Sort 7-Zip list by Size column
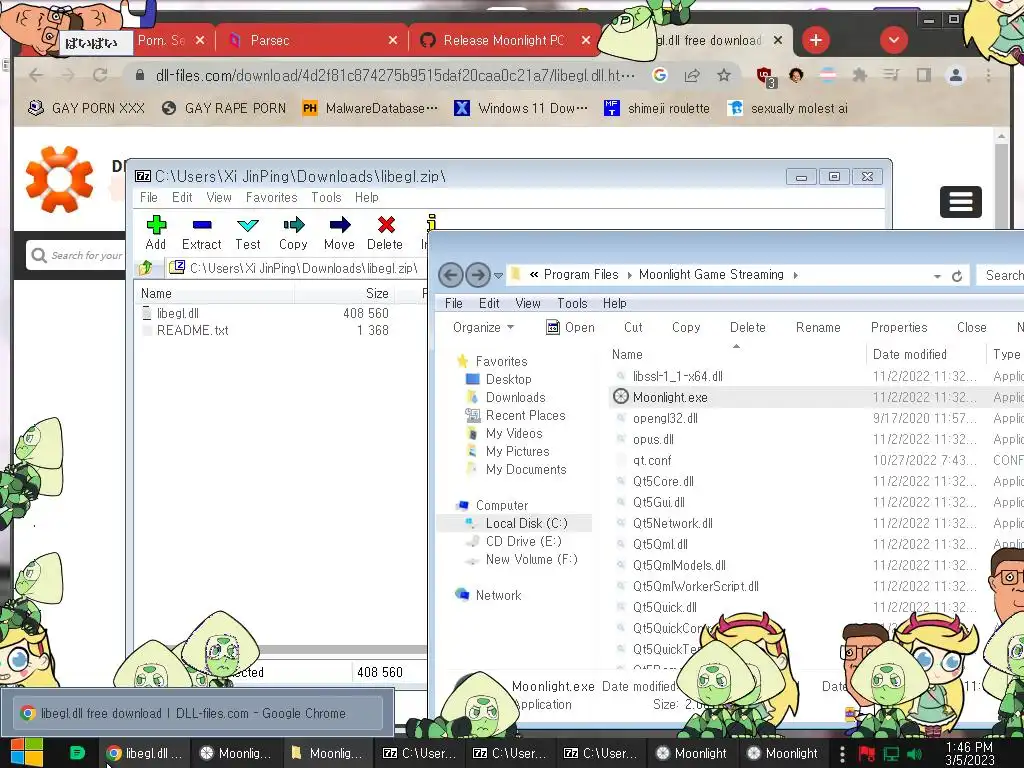Screen dimensions: 1024x768 point(377,293)
